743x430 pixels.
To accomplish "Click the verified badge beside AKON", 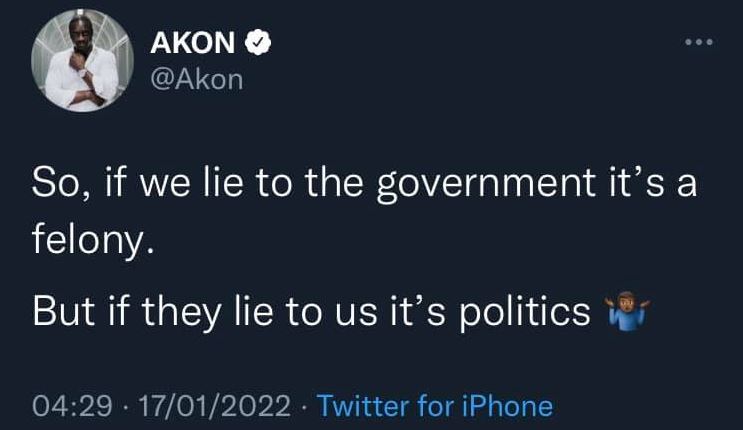I will pyautogui.click(x=258, y=43).
